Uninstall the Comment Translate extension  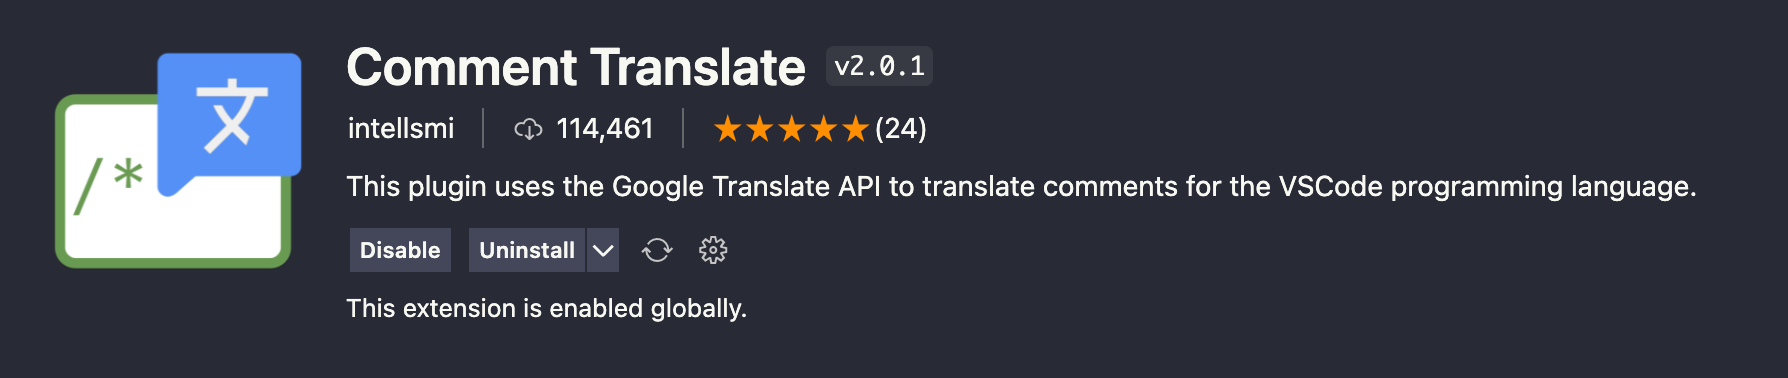(x=527, y=250)
